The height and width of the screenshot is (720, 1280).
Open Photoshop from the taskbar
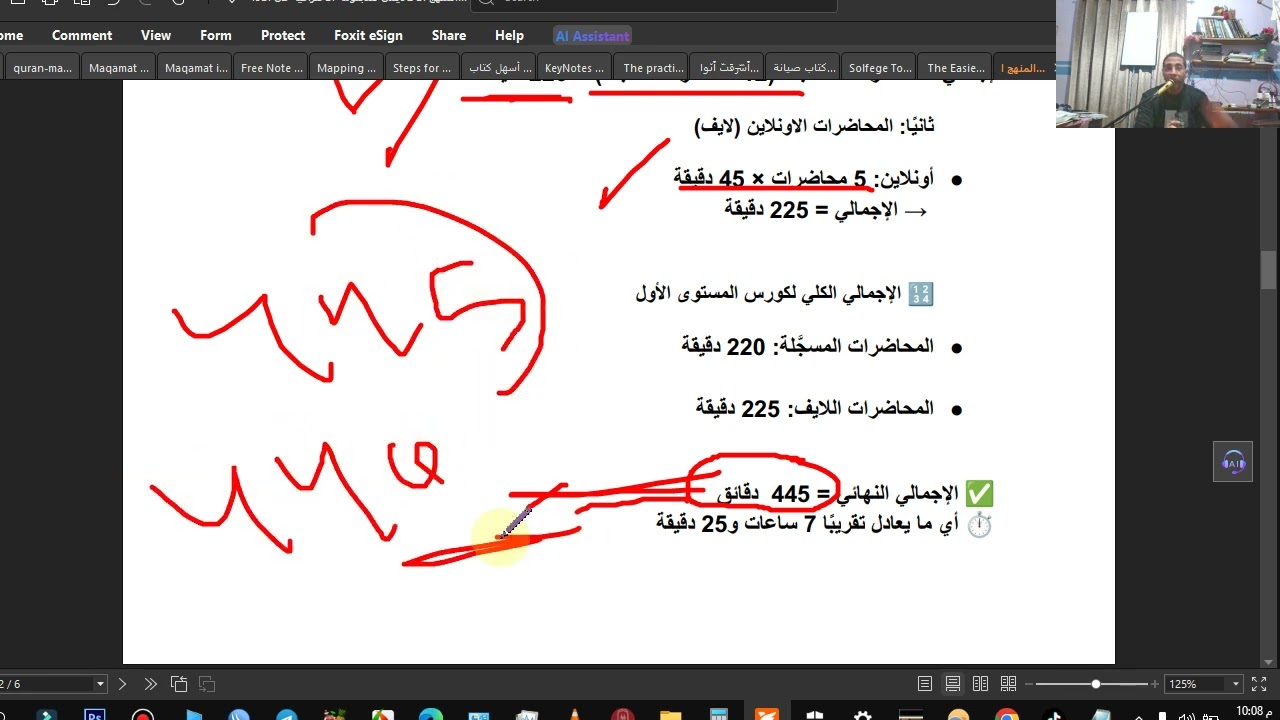(x=95, y=715)
